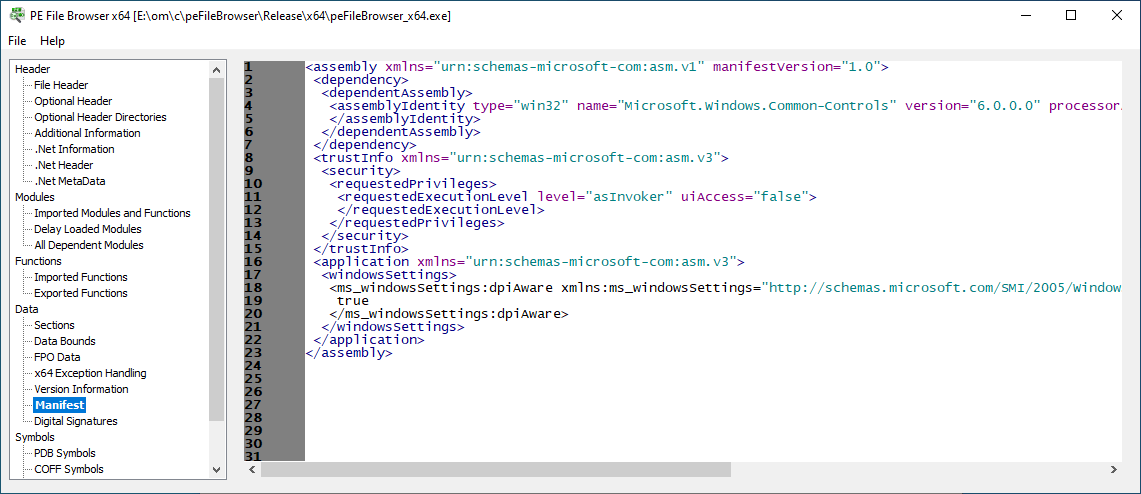This screenshot has height=494, width=1141.
Task: Click the manifest view scroll-right arrow
Action: pyautogui.click(x=1113, y=470)
